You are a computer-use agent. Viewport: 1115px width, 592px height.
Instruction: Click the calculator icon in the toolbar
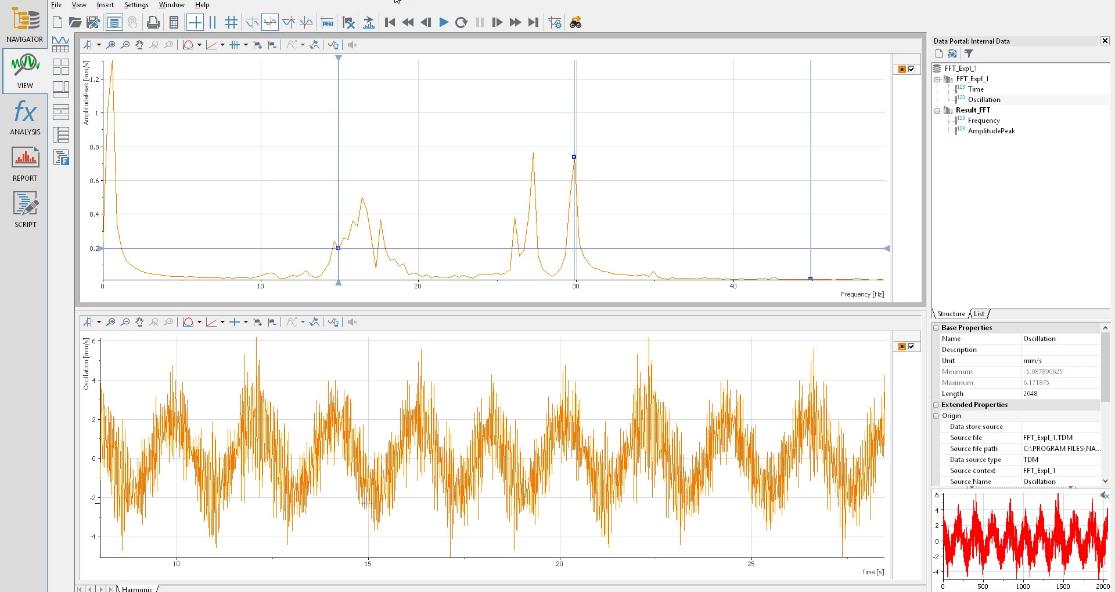coord(173,23)
